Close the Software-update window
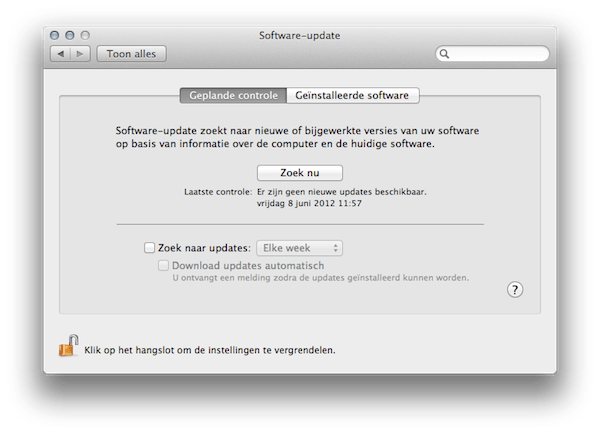 click(55, 36)
